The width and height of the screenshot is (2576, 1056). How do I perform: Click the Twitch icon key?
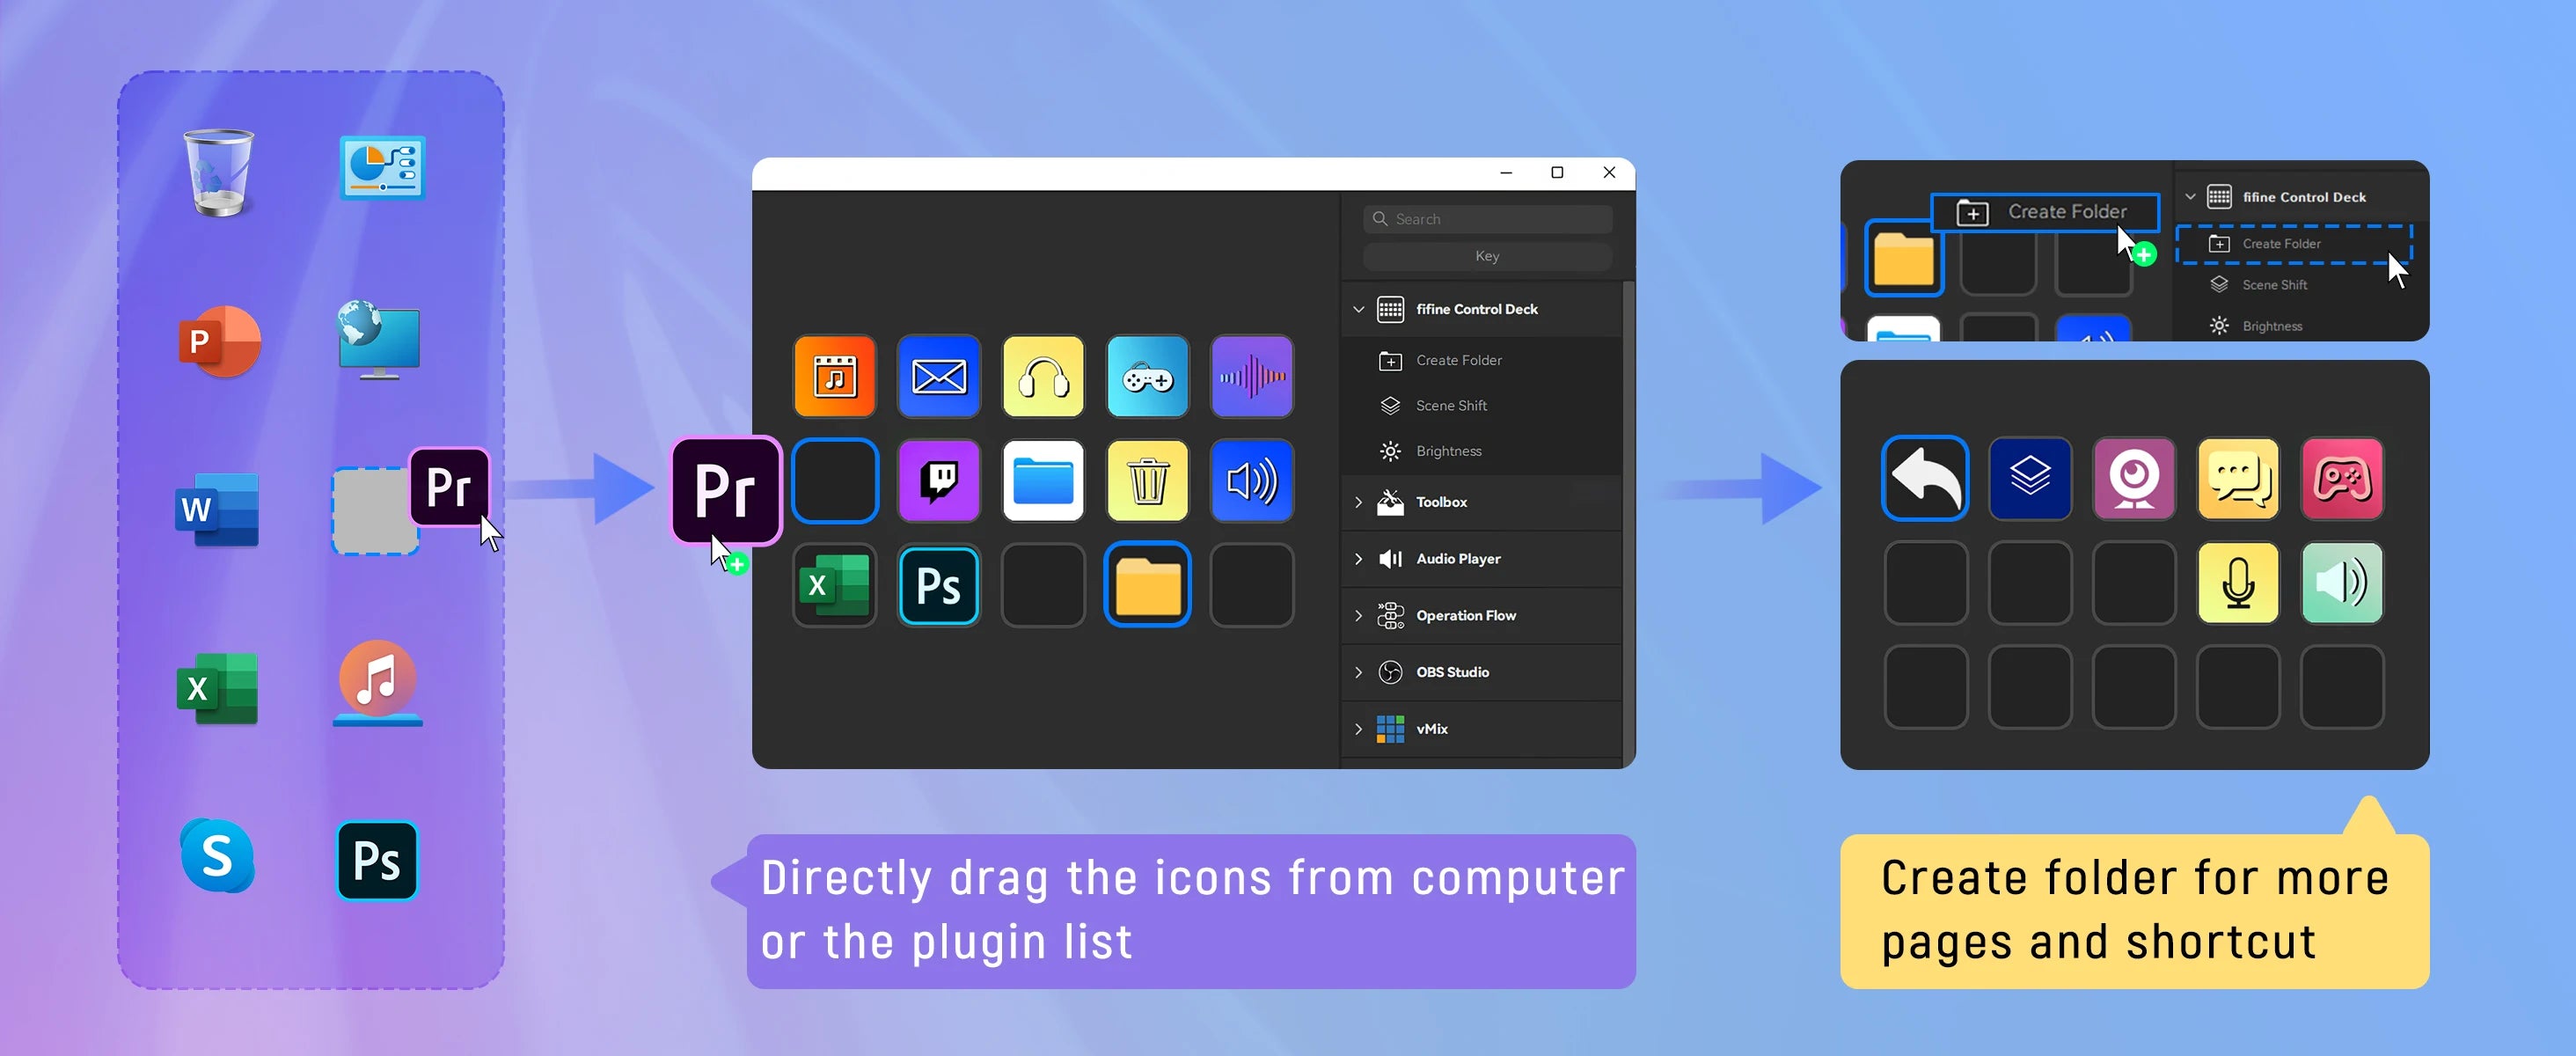click(938, 481)
